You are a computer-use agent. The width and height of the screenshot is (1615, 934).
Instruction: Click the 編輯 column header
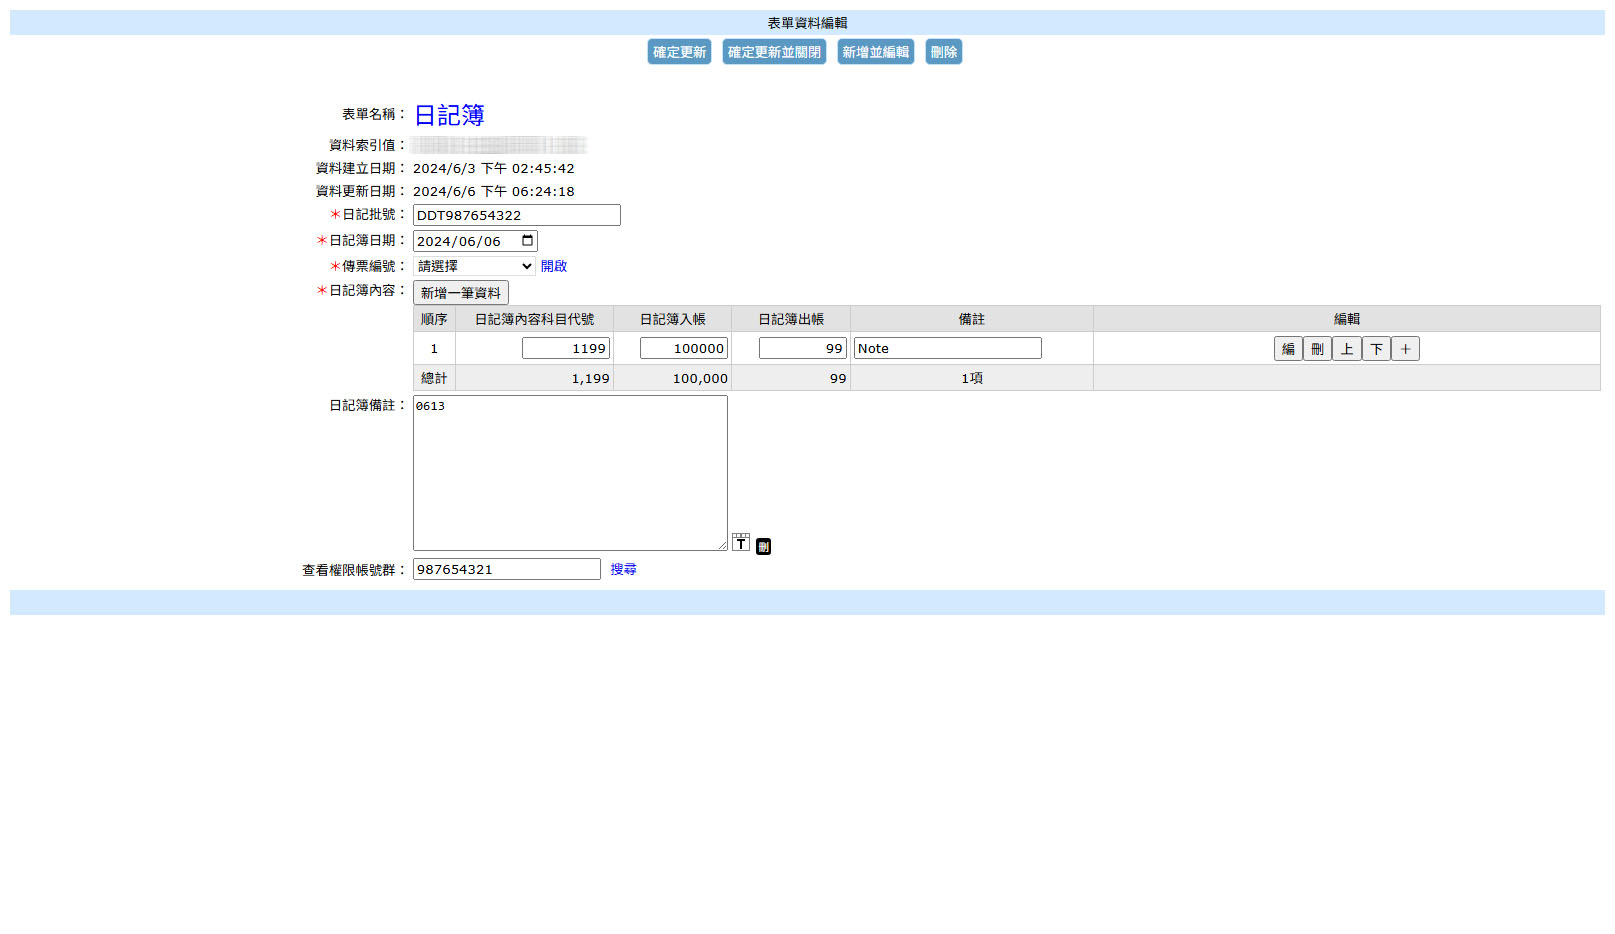coord(1347,319)
